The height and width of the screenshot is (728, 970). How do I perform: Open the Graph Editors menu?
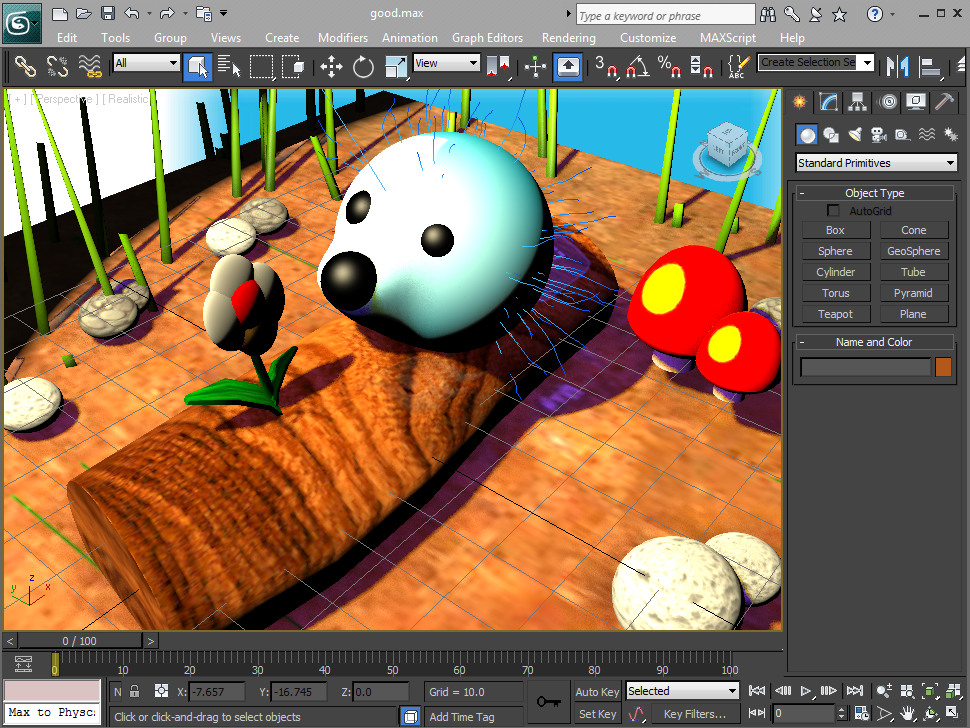coord(487,38)
